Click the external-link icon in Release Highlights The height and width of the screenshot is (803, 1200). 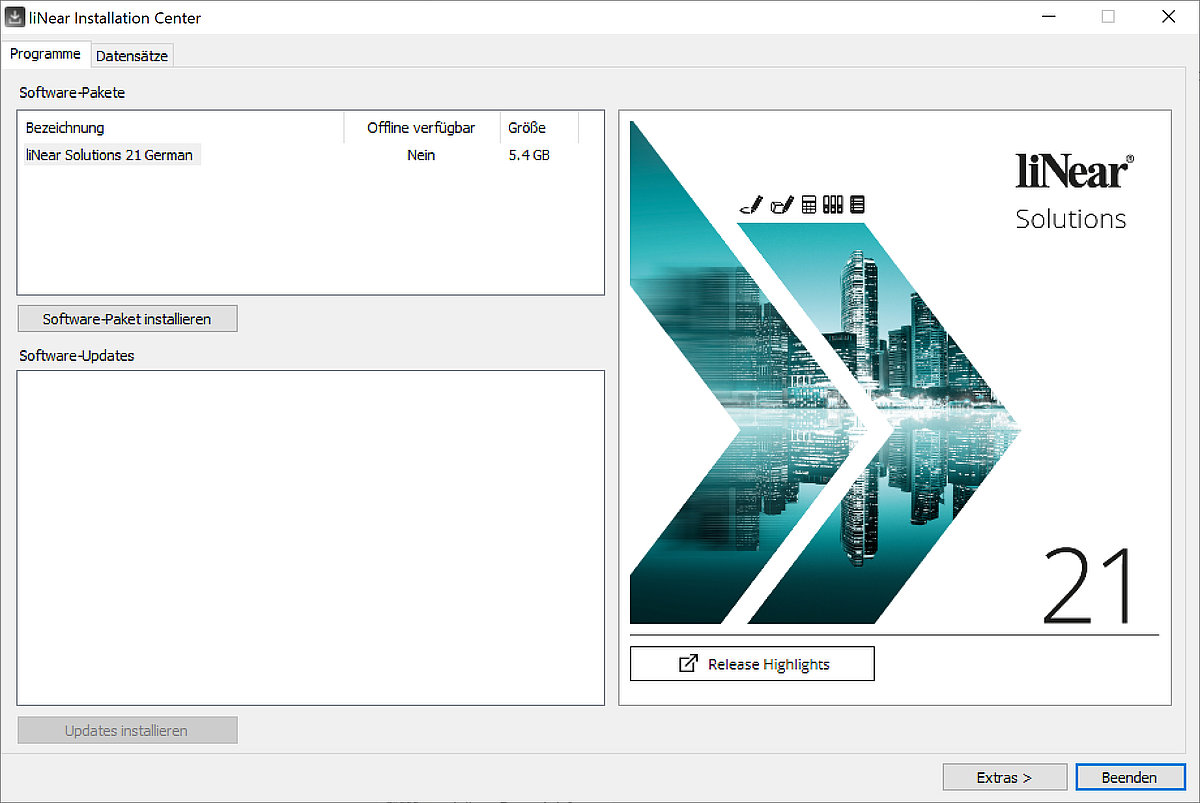(688, 664)
